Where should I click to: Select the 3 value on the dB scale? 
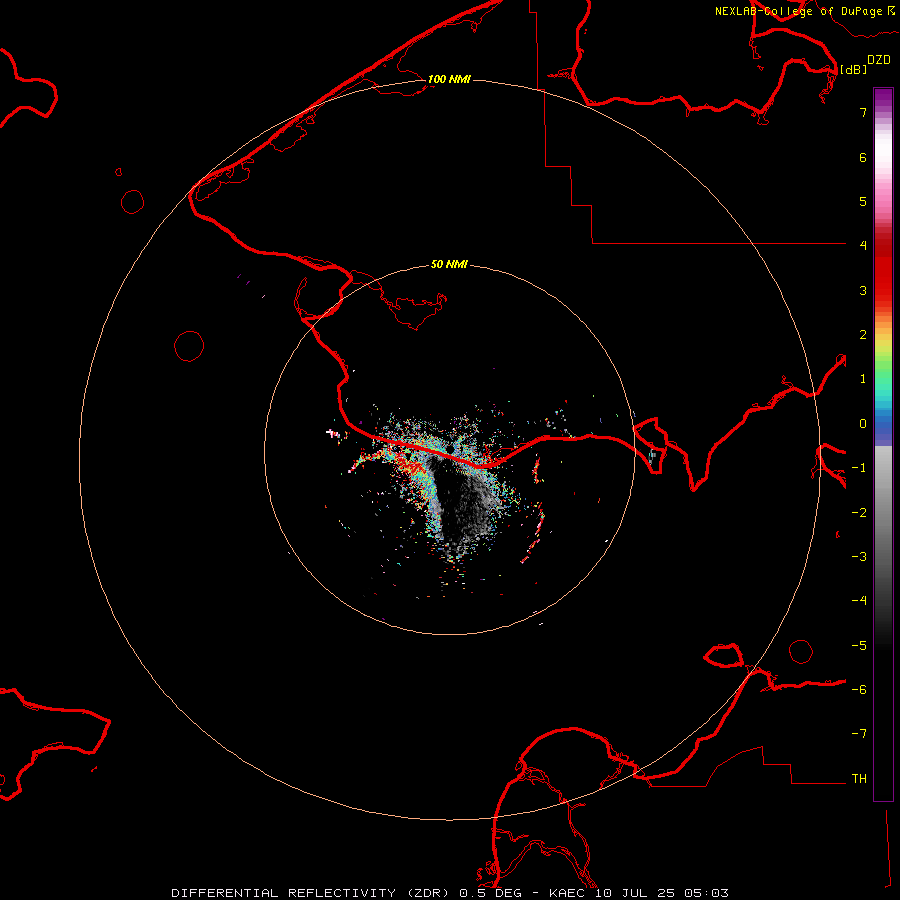click(863, 290)
